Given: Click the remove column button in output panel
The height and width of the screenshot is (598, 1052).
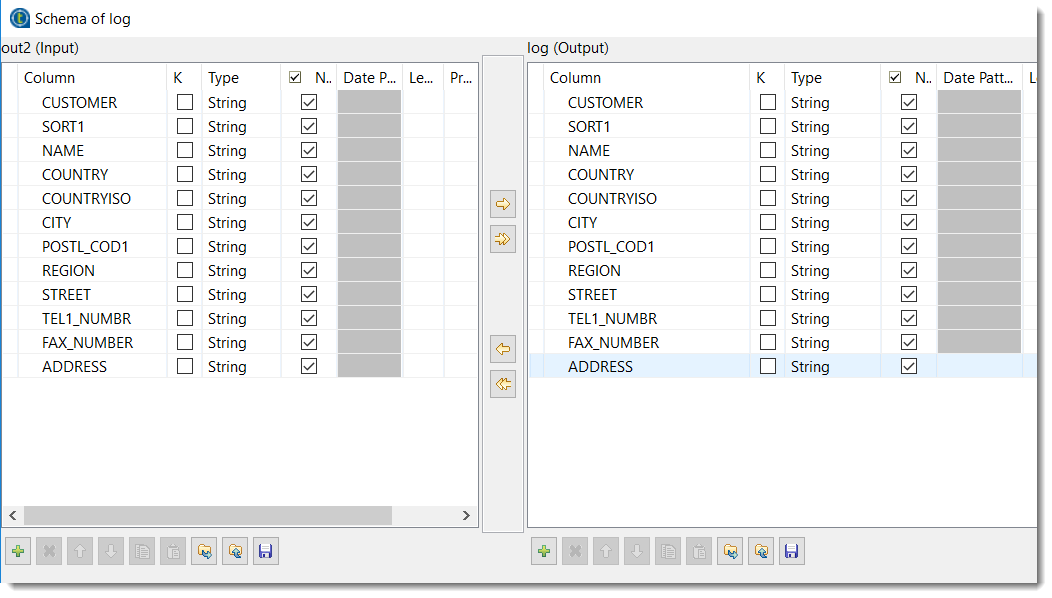Looking at the screenshot, I should pos(575,552).
